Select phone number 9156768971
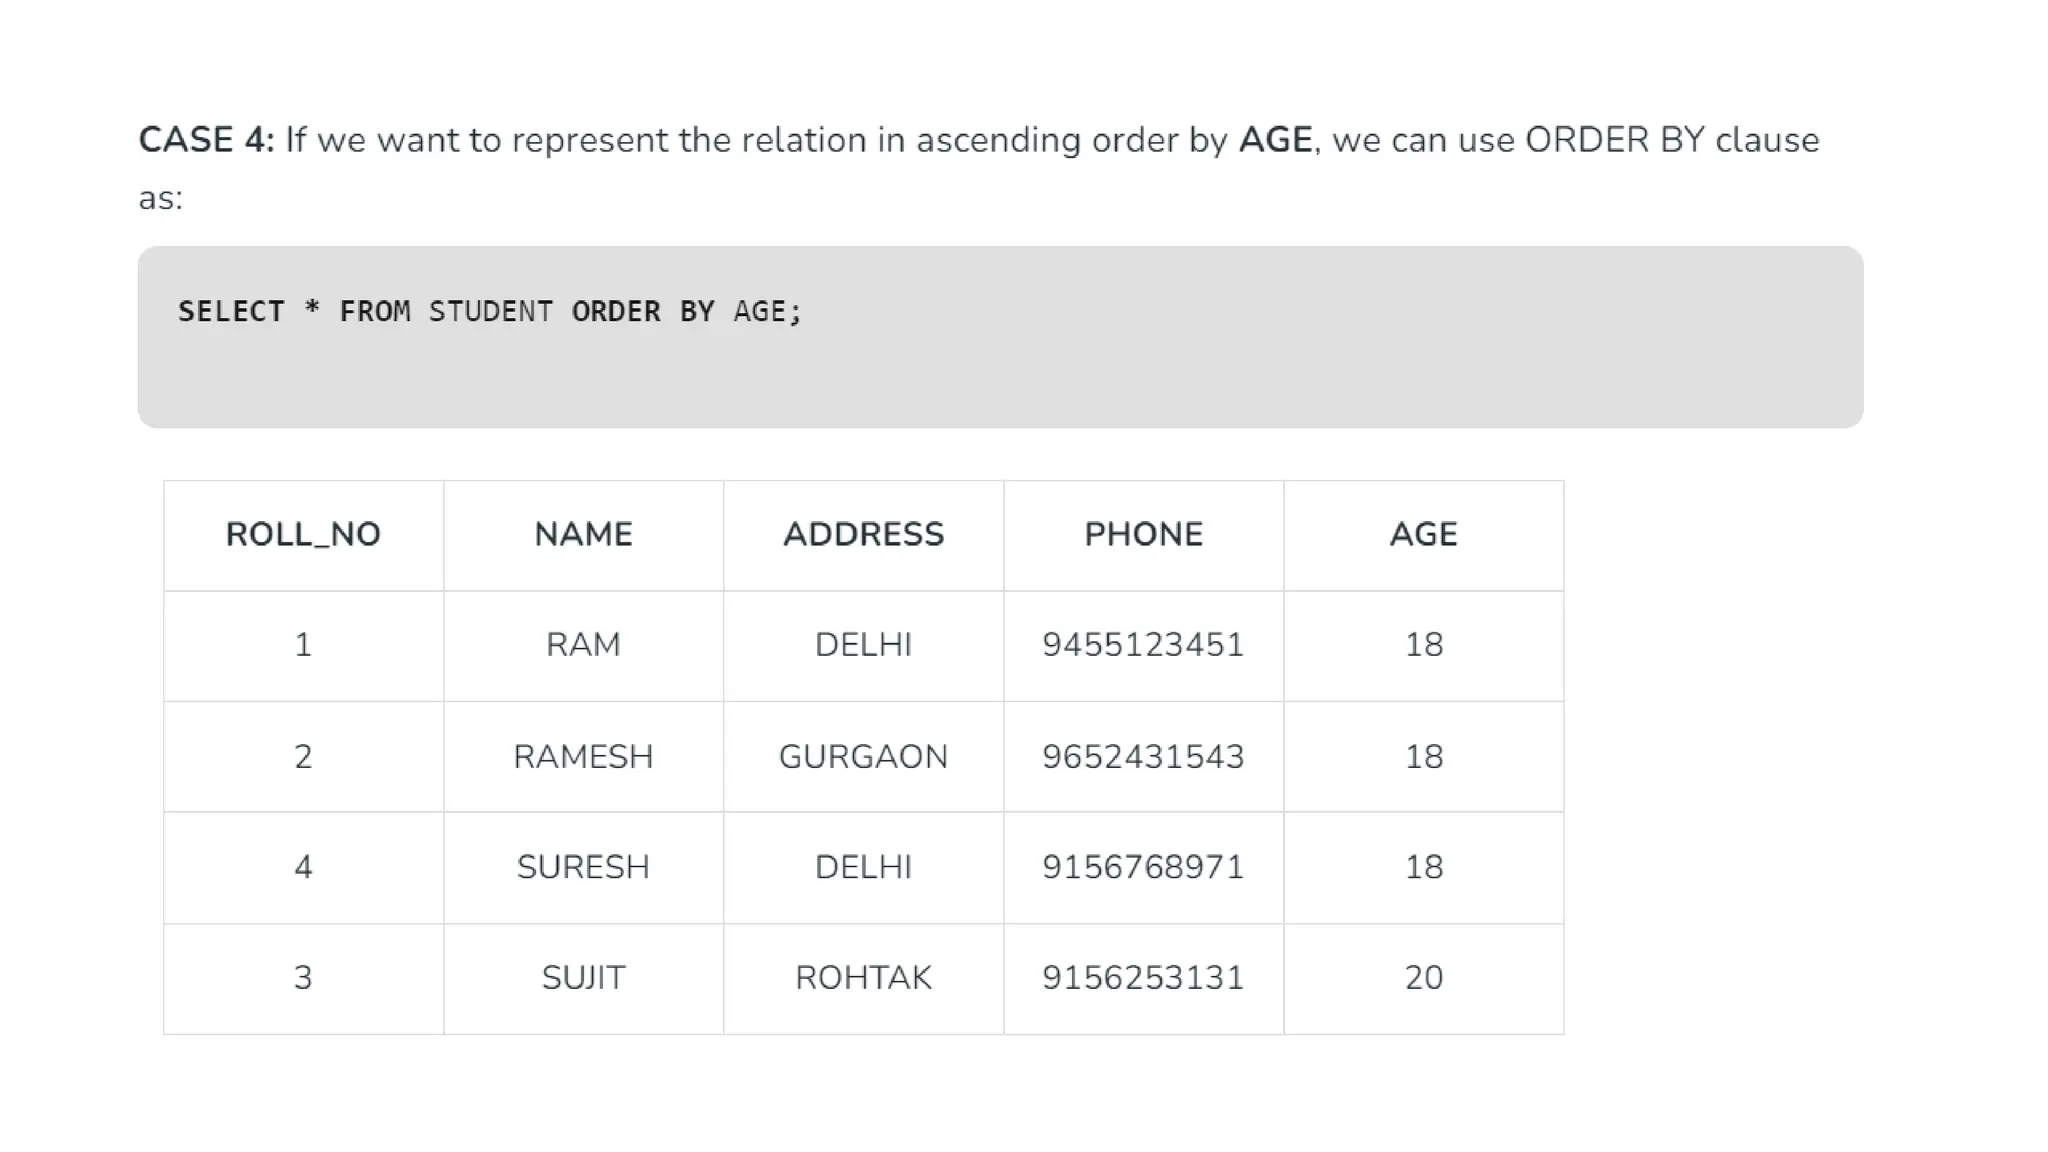This screenshot has width=2048, height=1152. point(1143,867)
